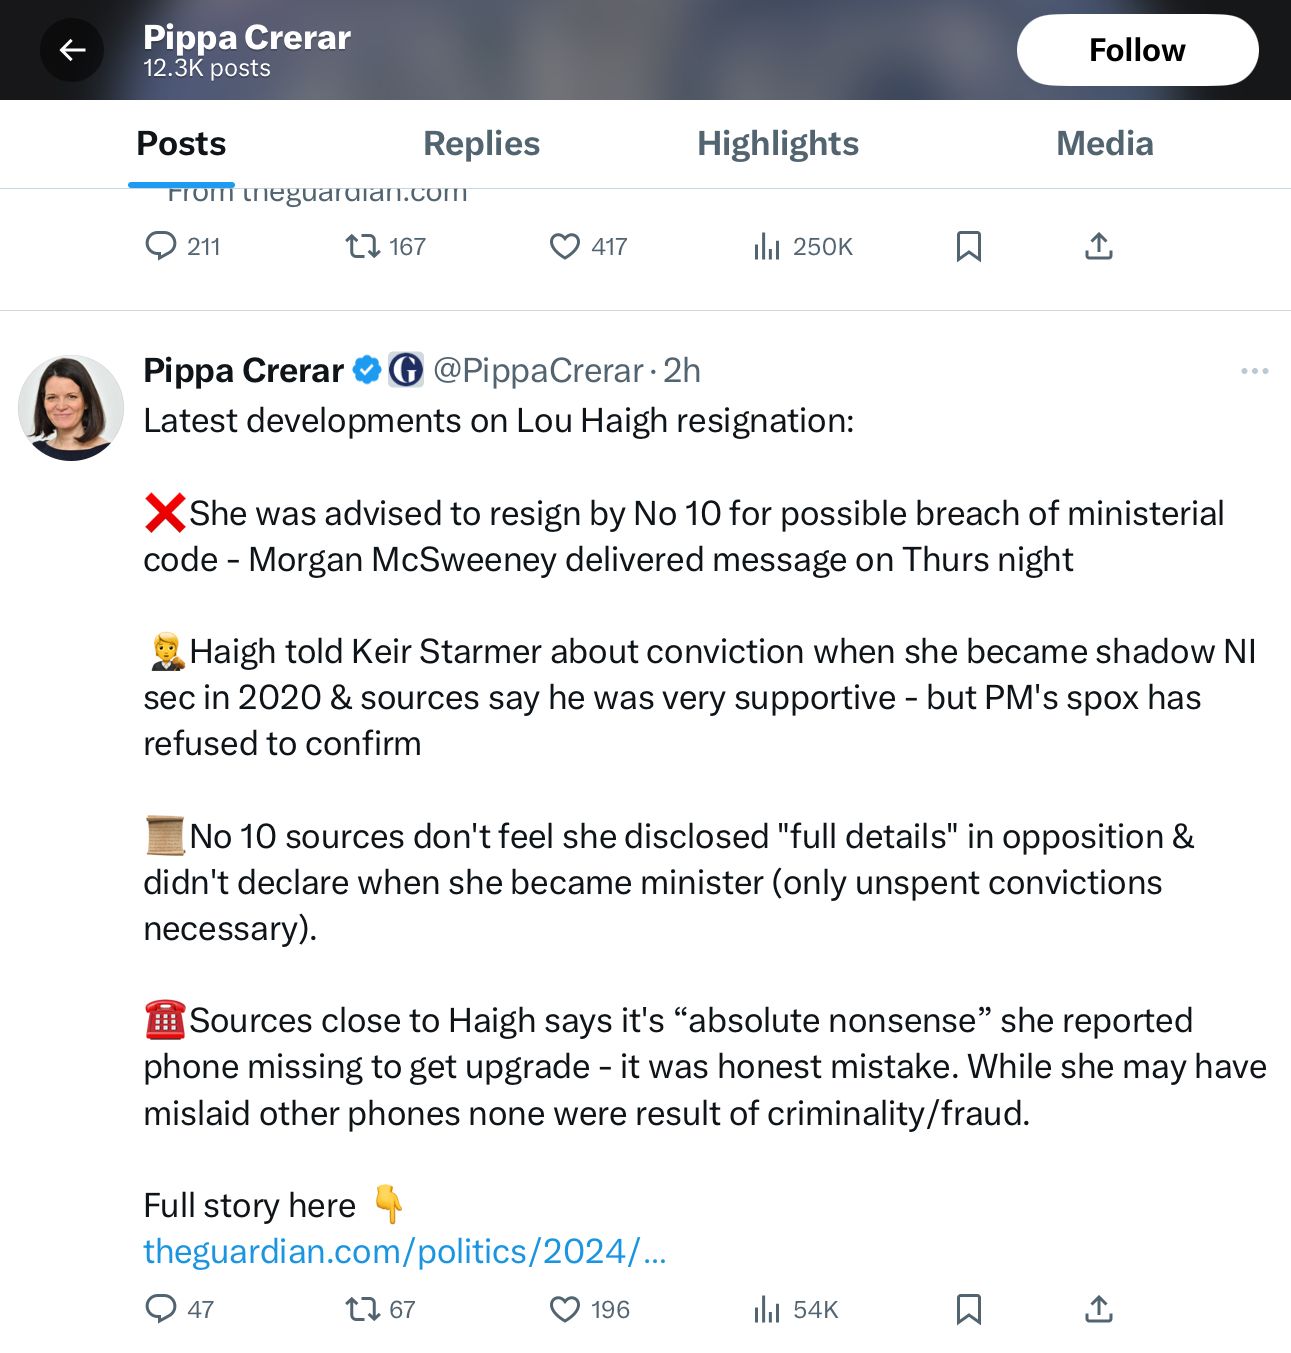Viewport: 1291px width, 1353px height.
Task: Follow Pippa Crerar
Action: coord(1137,50)
